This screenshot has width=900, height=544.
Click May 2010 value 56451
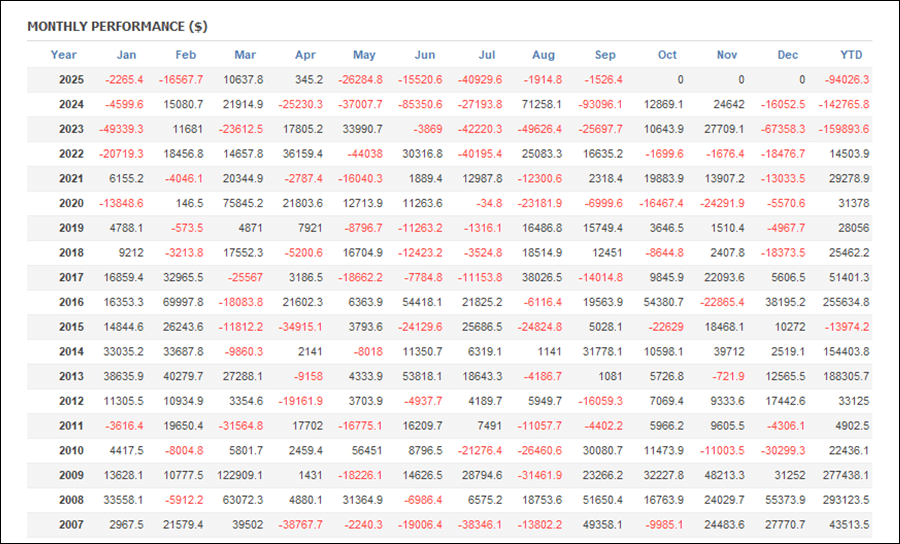pos(365,451)
